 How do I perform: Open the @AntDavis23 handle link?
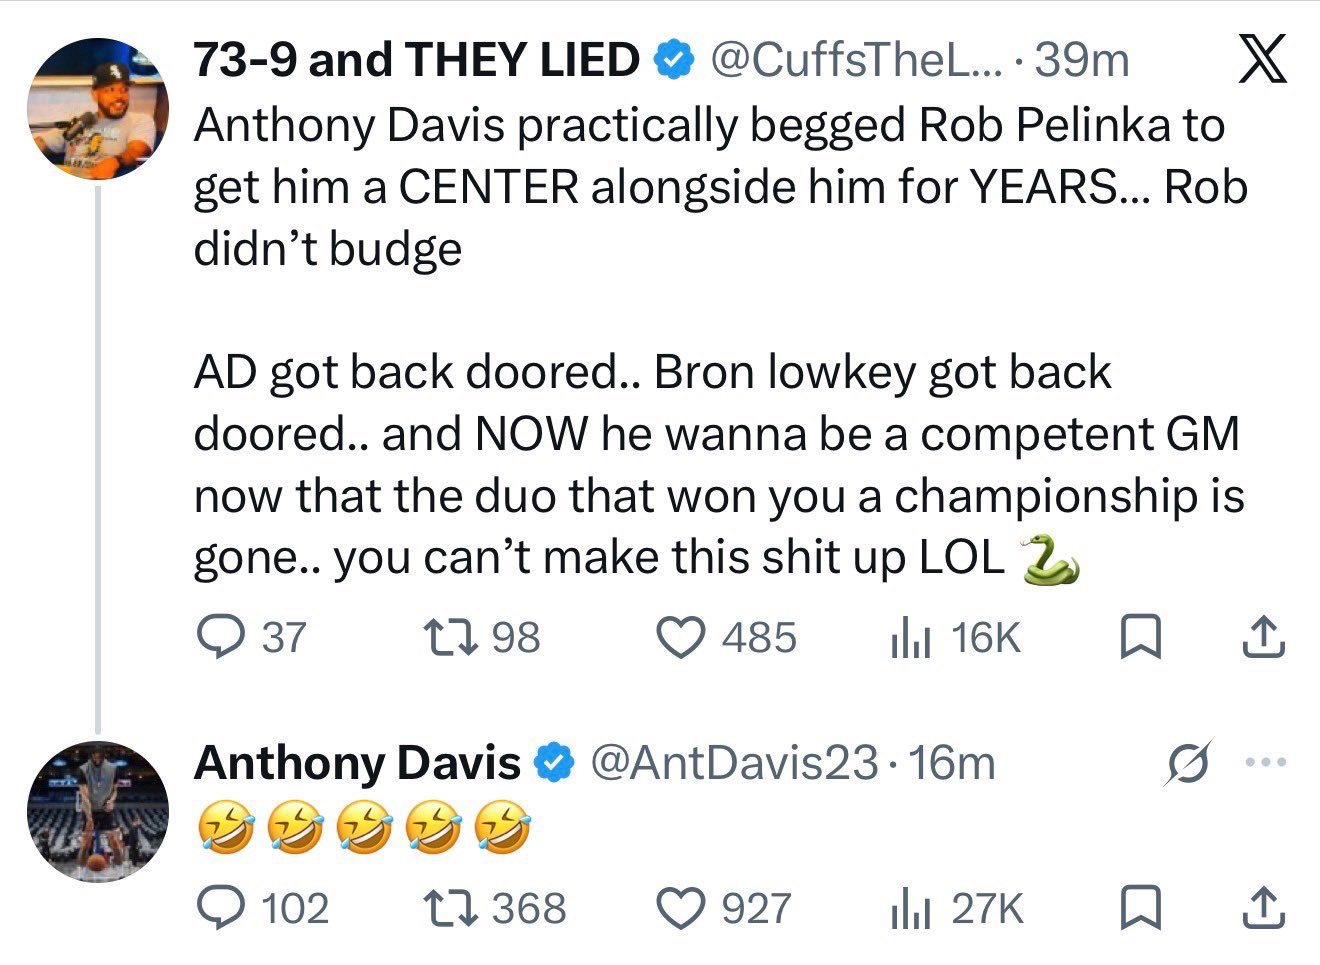click(736, 763)
